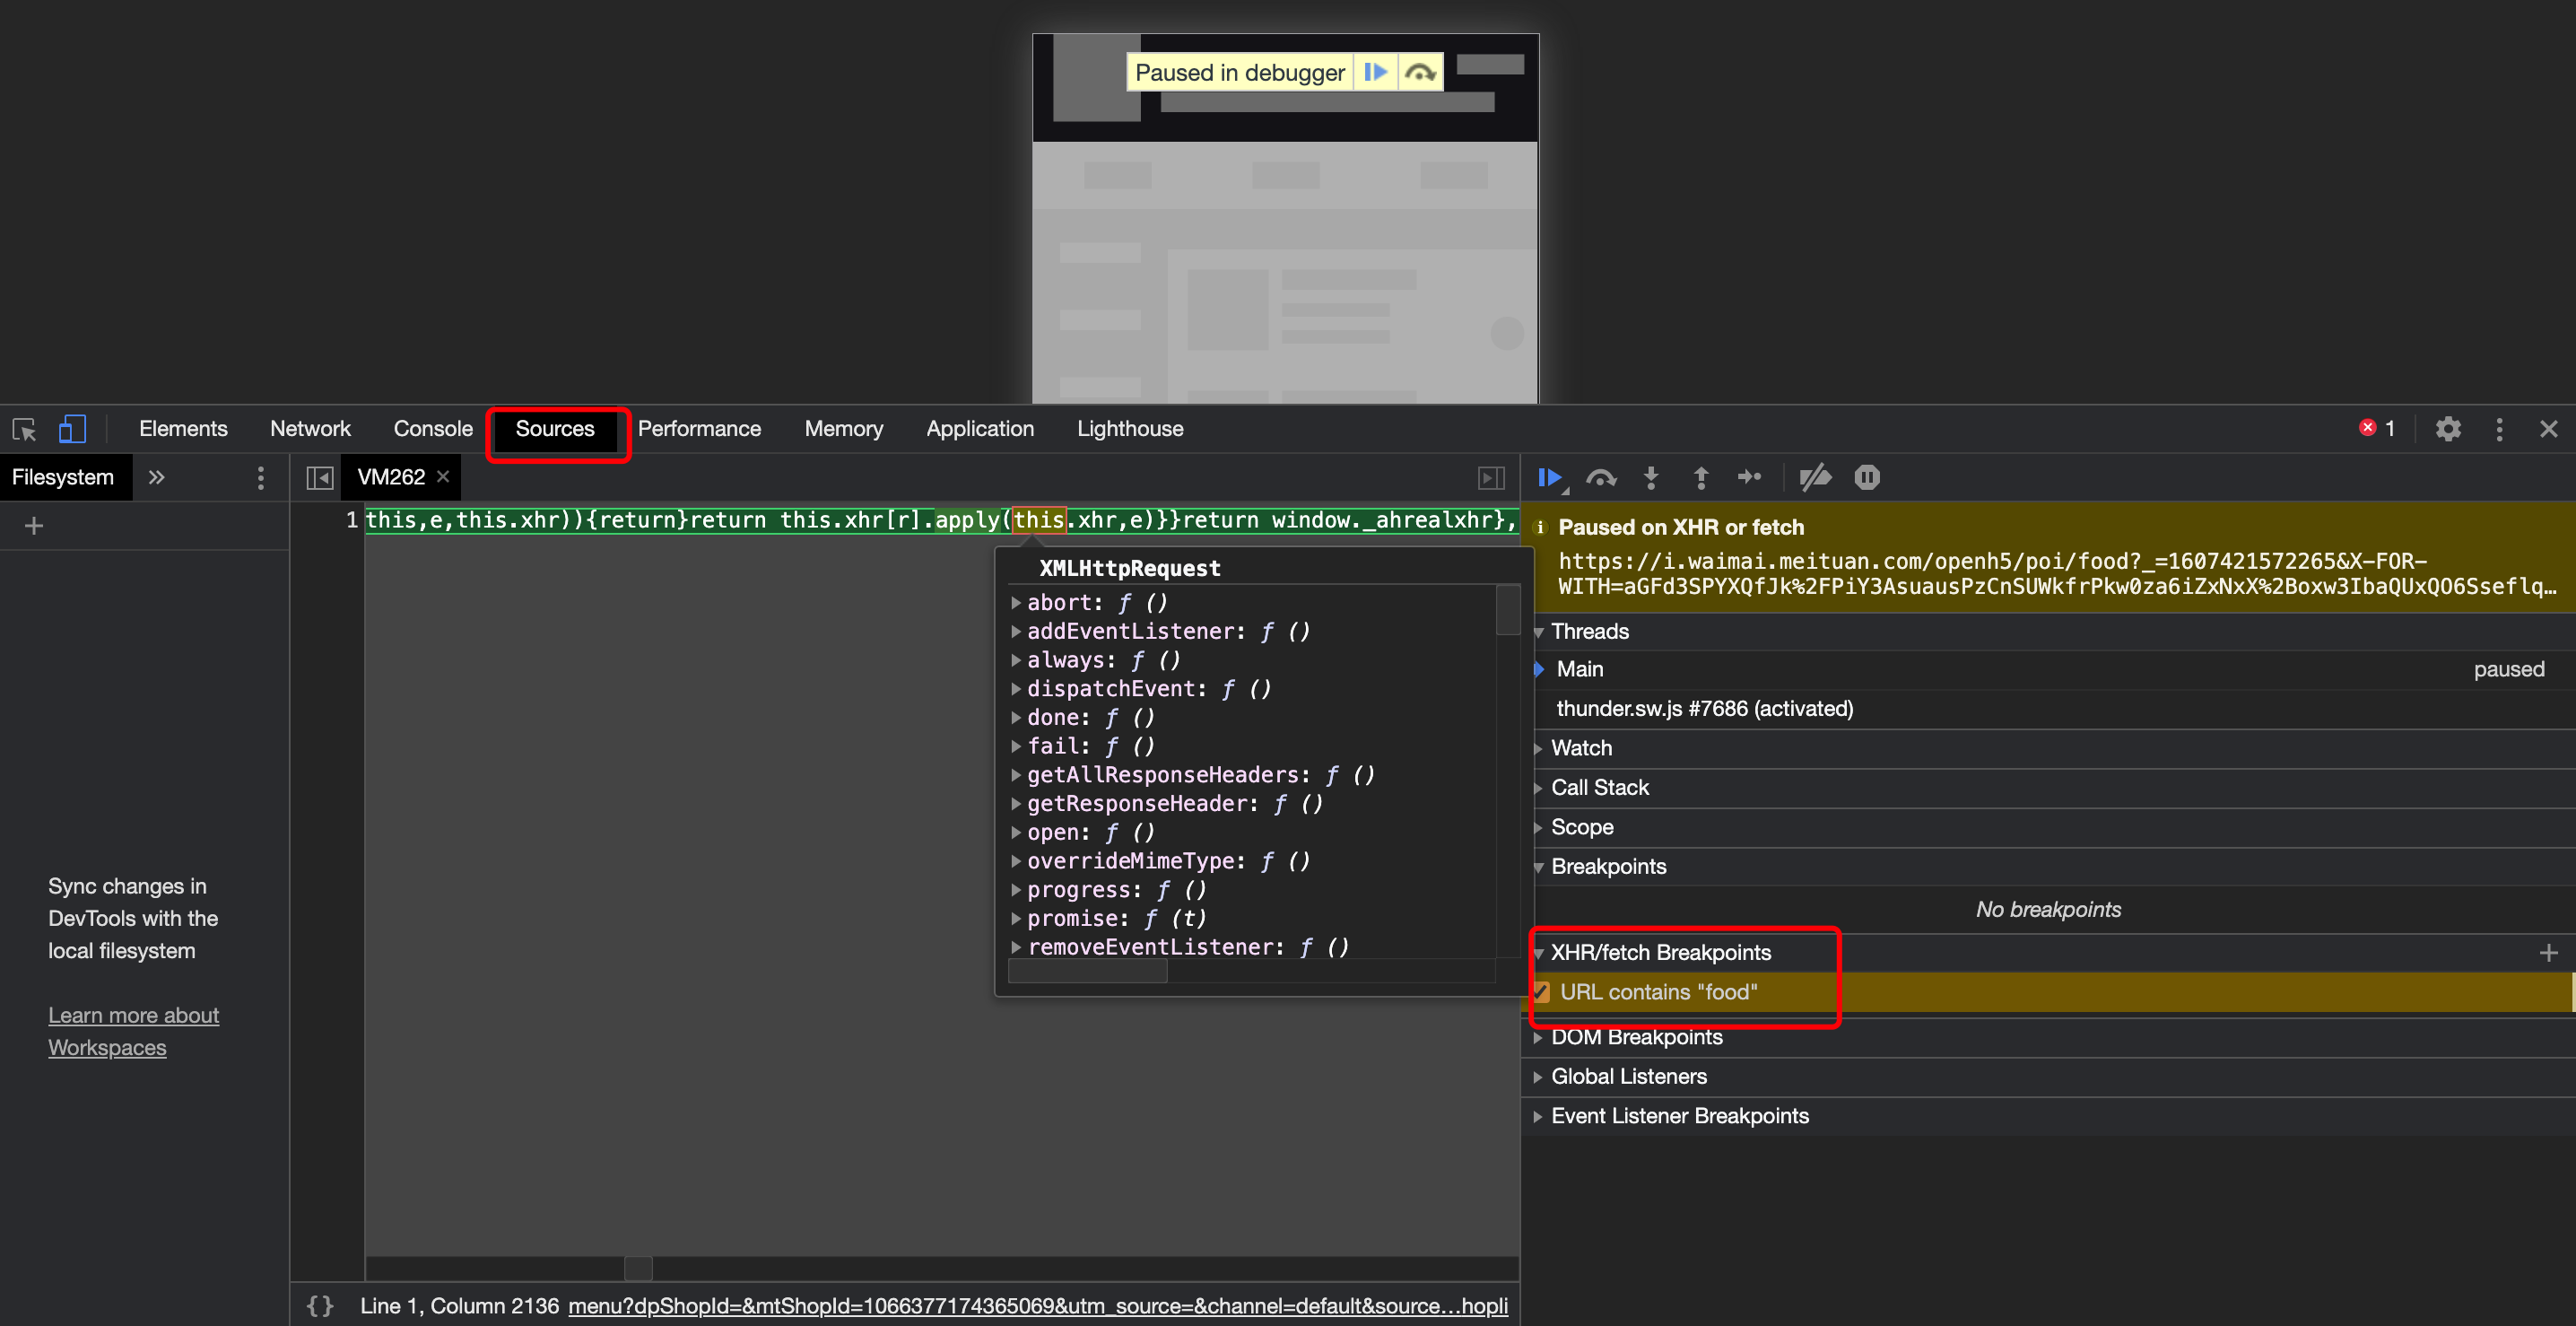Open the menu?dpShopId source link in status bar

1038,1306
